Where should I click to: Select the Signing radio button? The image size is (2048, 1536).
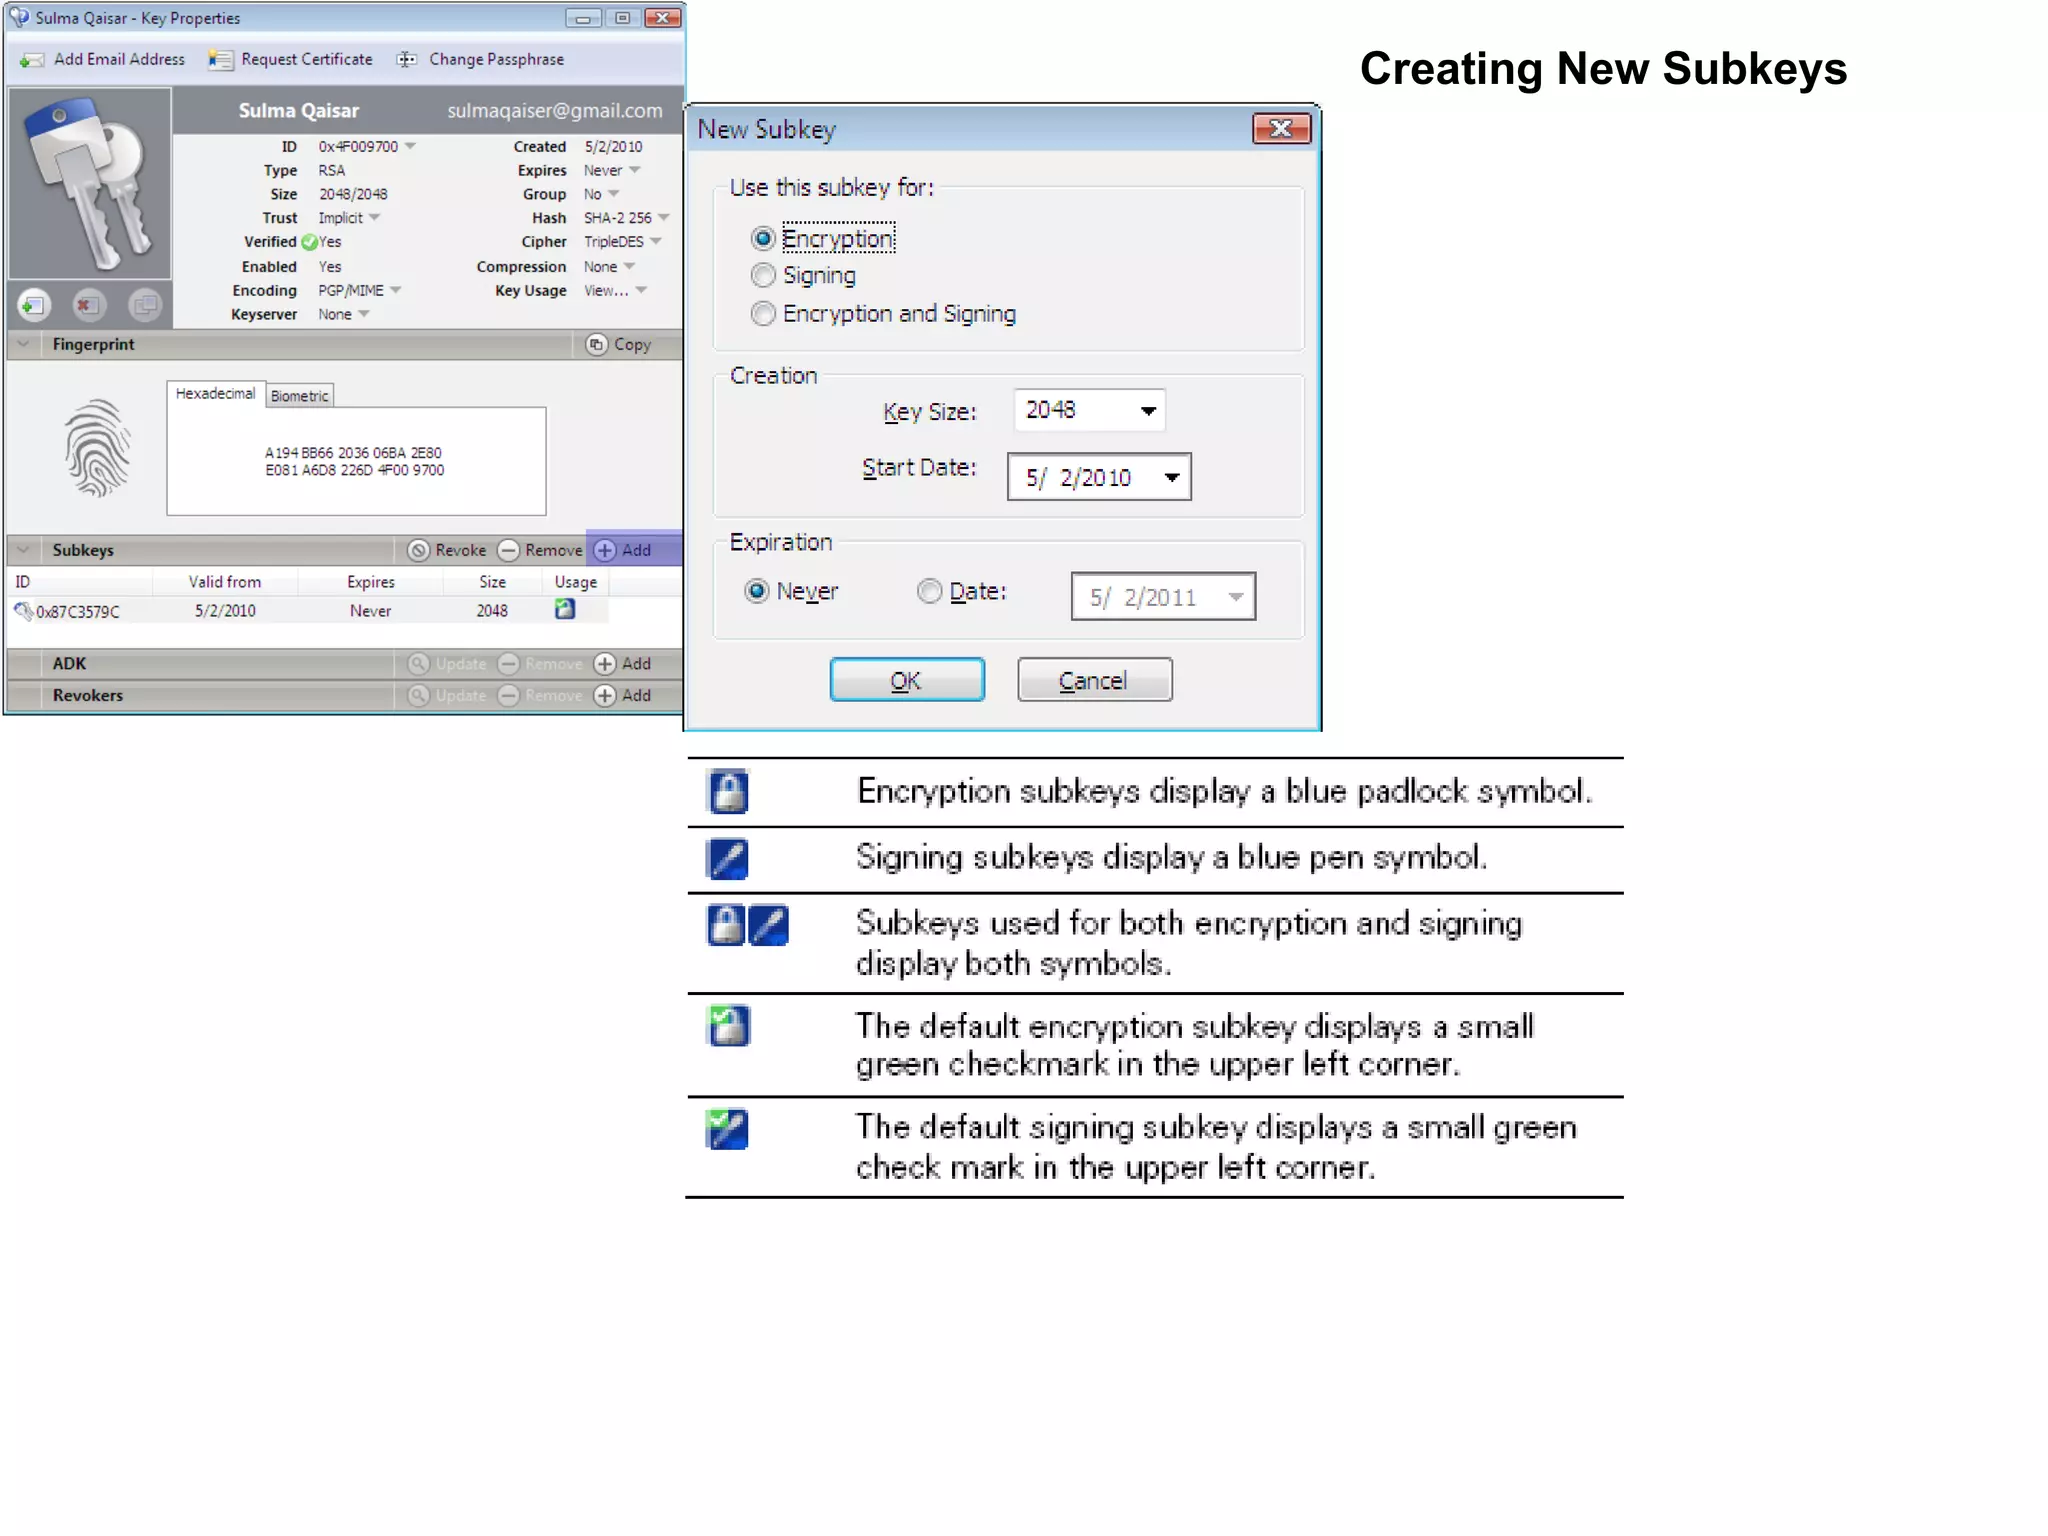pyautogui.click(x=763, y=275)
